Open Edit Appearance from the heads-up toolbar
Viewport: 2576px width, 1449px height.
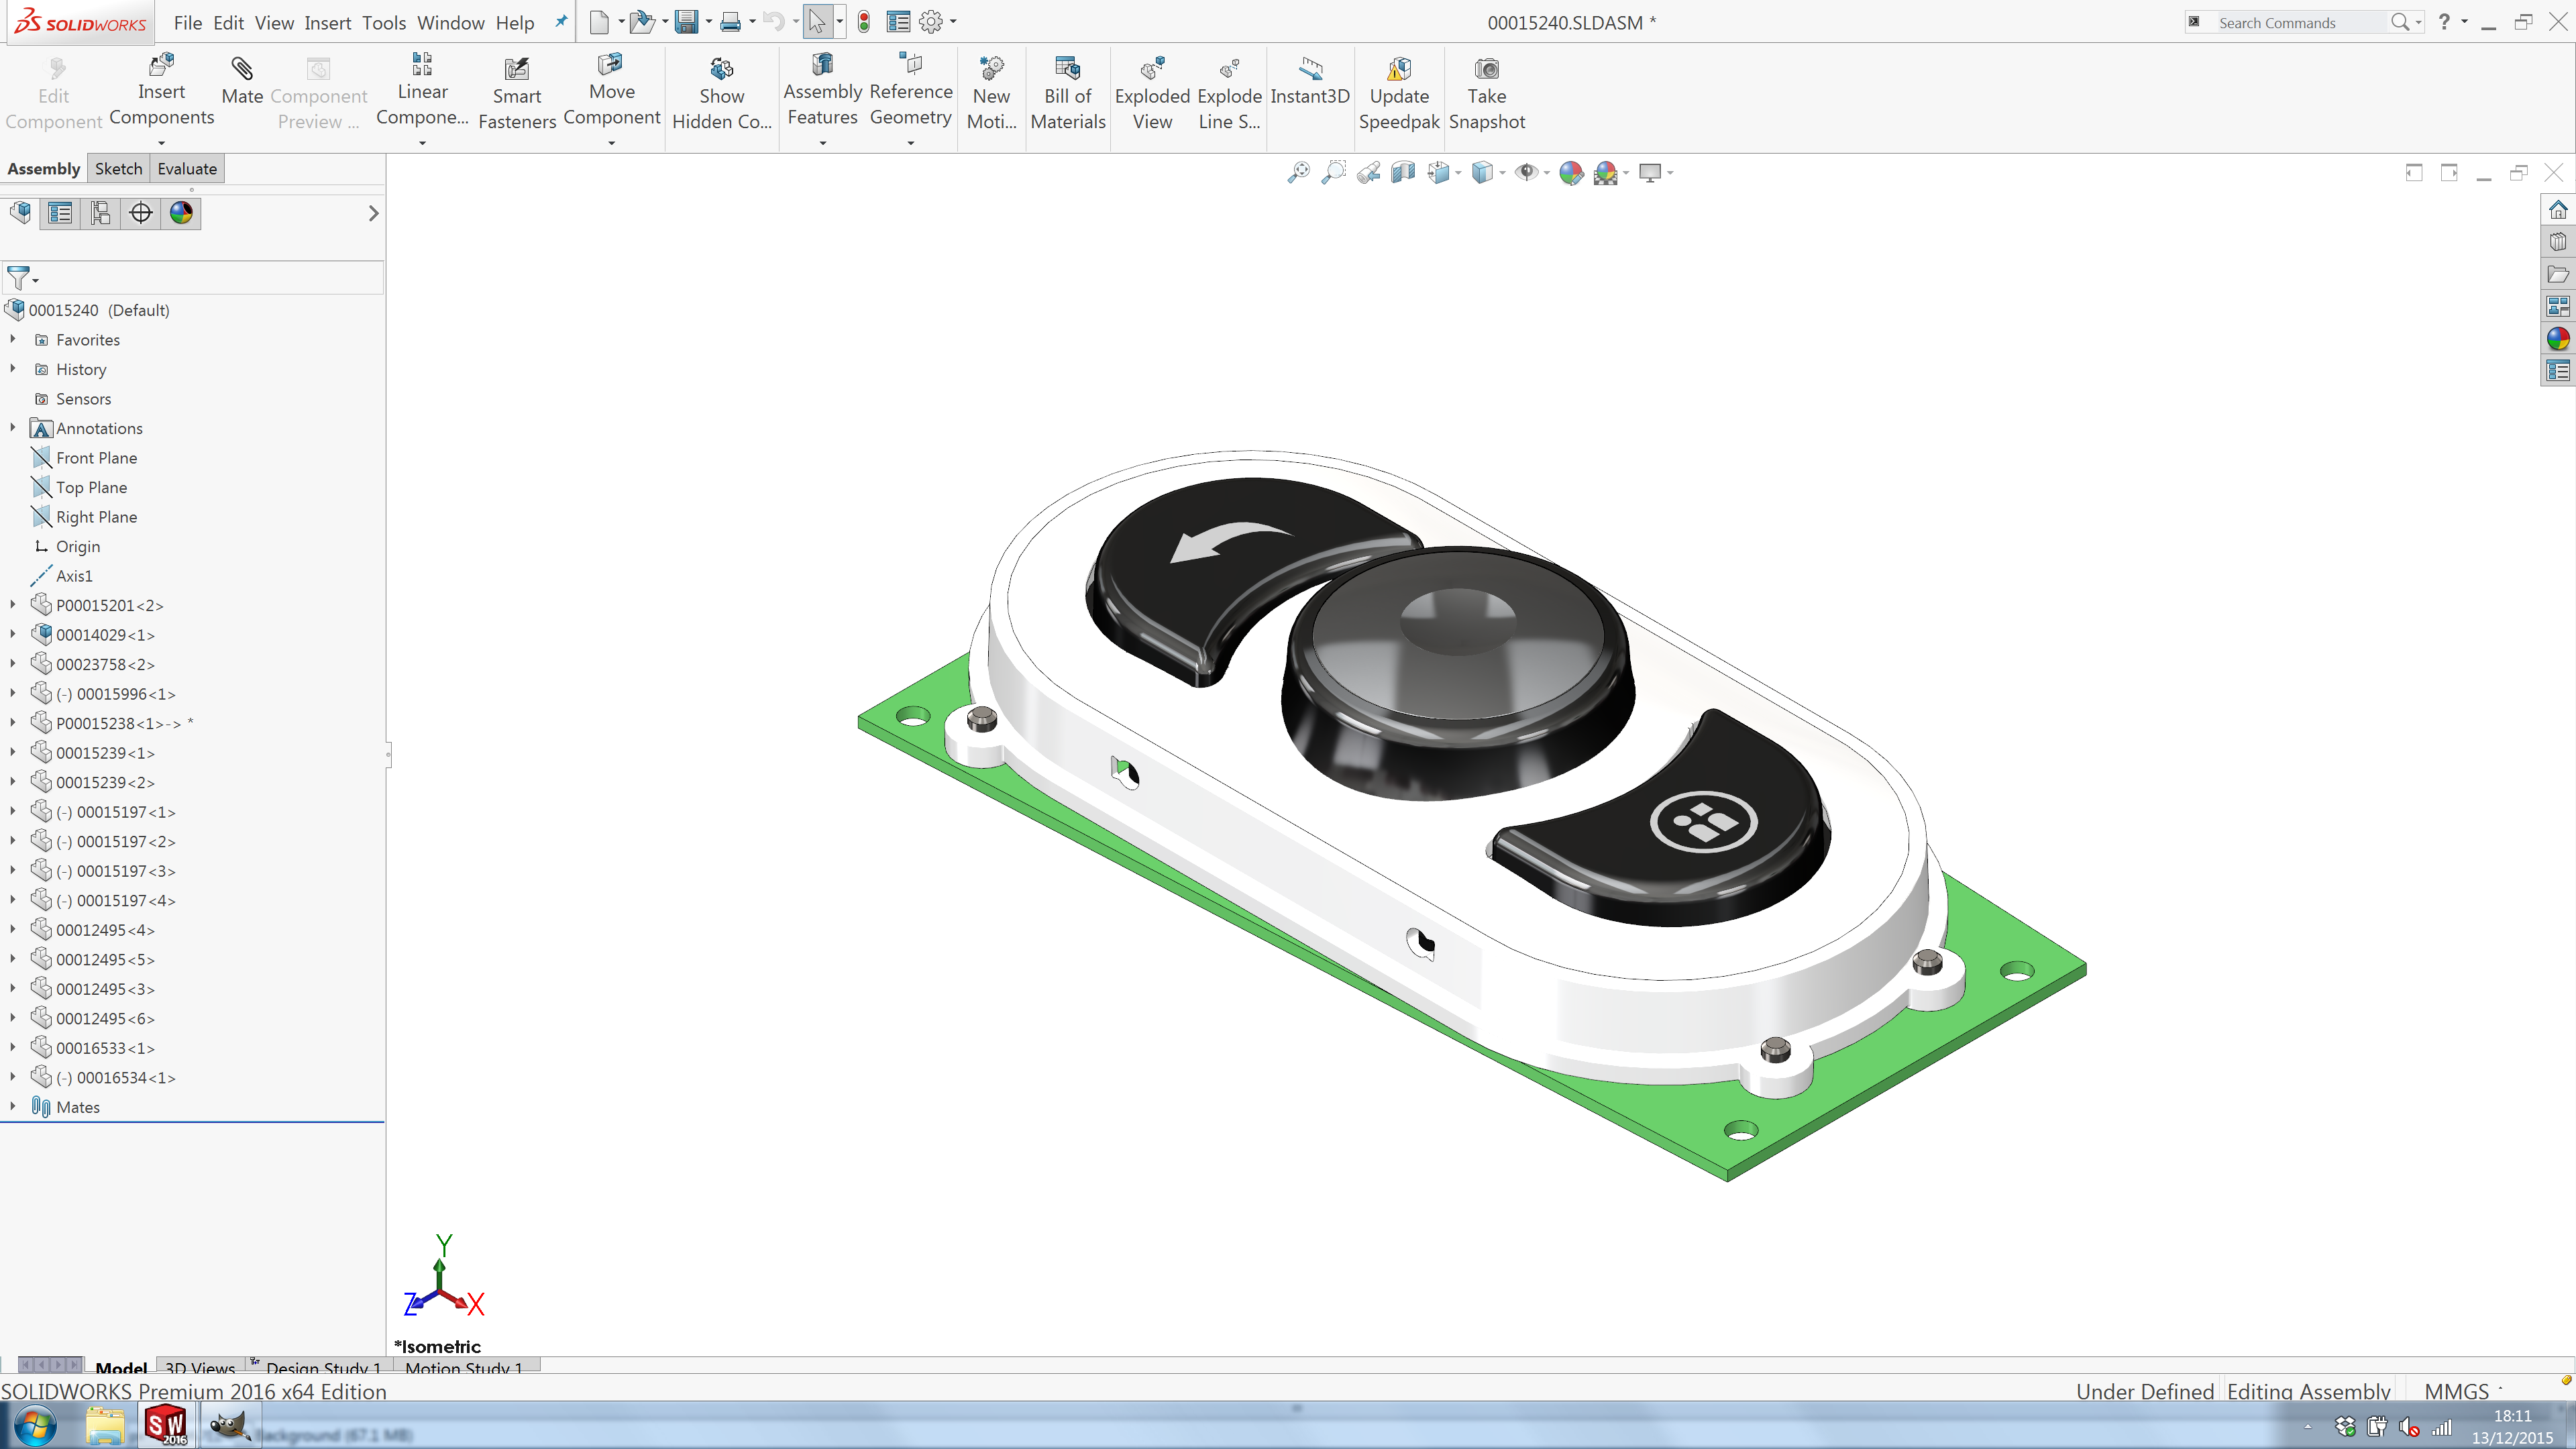tap(1572, 172)
